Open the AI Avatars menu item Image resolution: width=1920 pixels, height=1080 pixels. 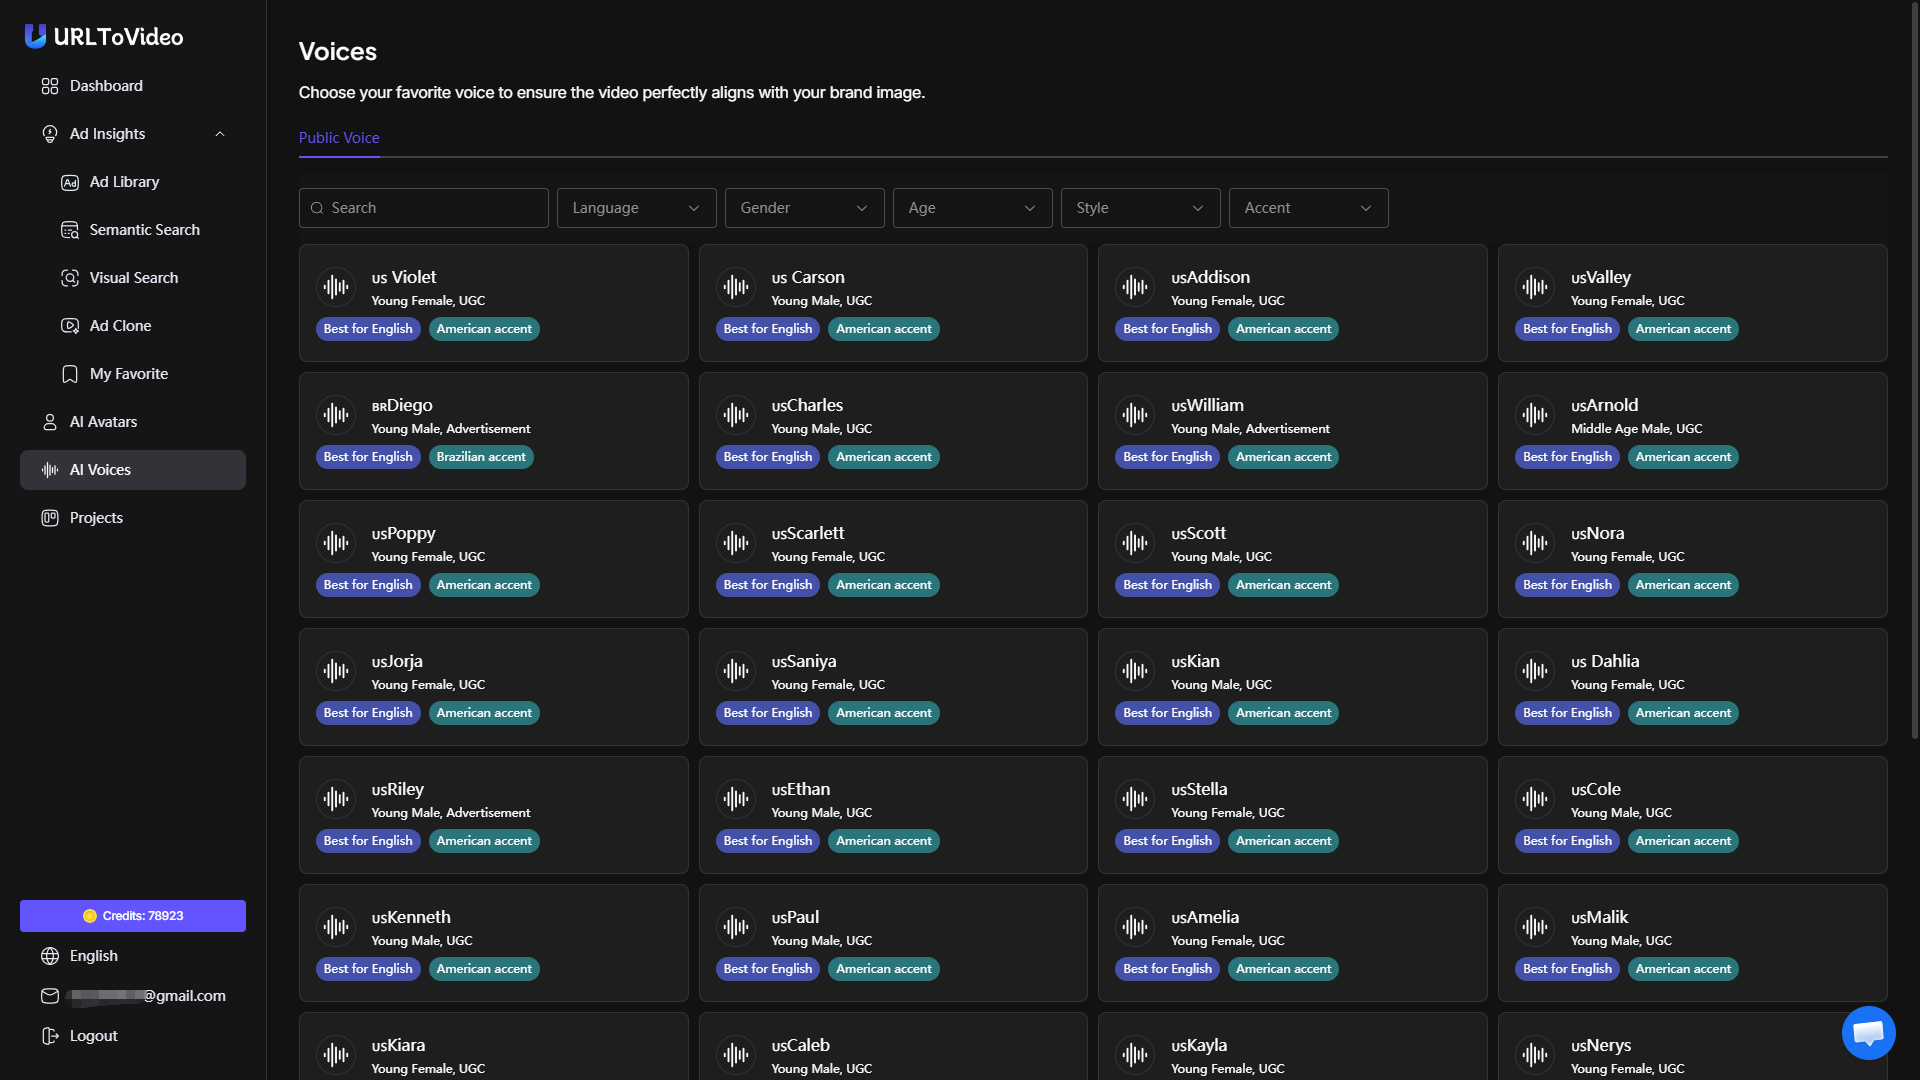(x=103, y=422)
